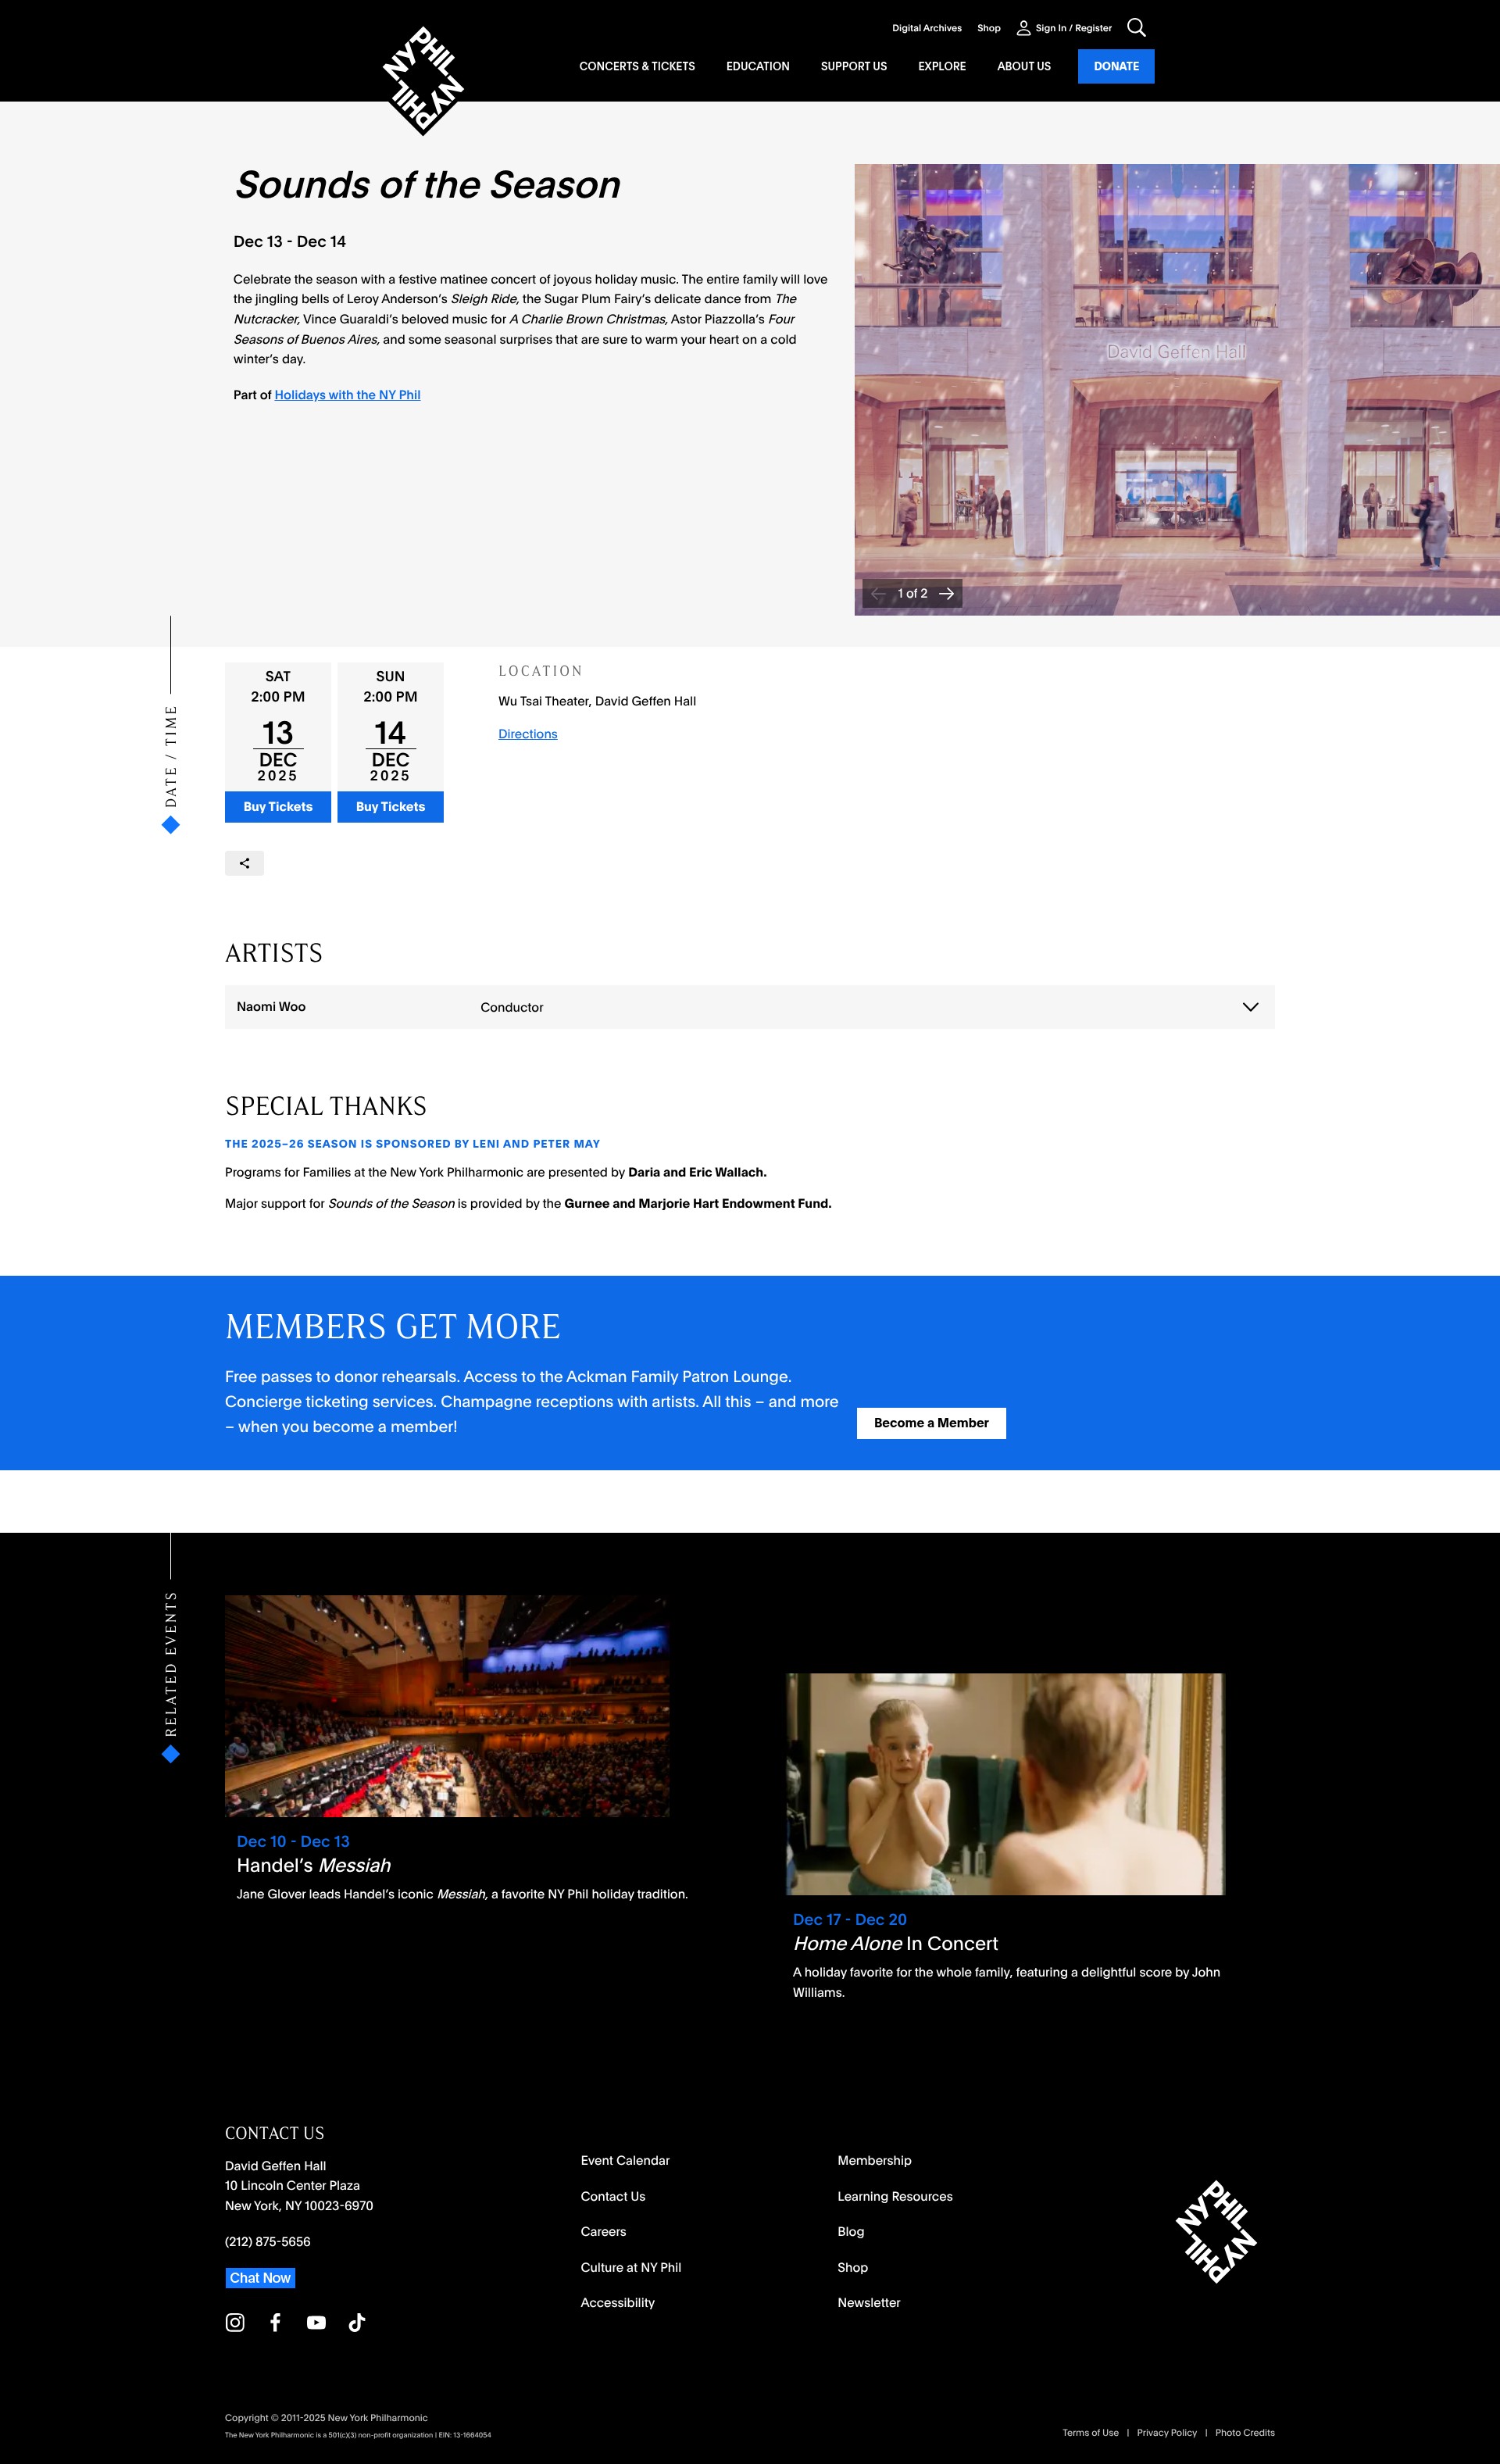1500x2464 pixels.
Task: Buy Tickets for Sunday Dec 14
Action: click(390, 807)
